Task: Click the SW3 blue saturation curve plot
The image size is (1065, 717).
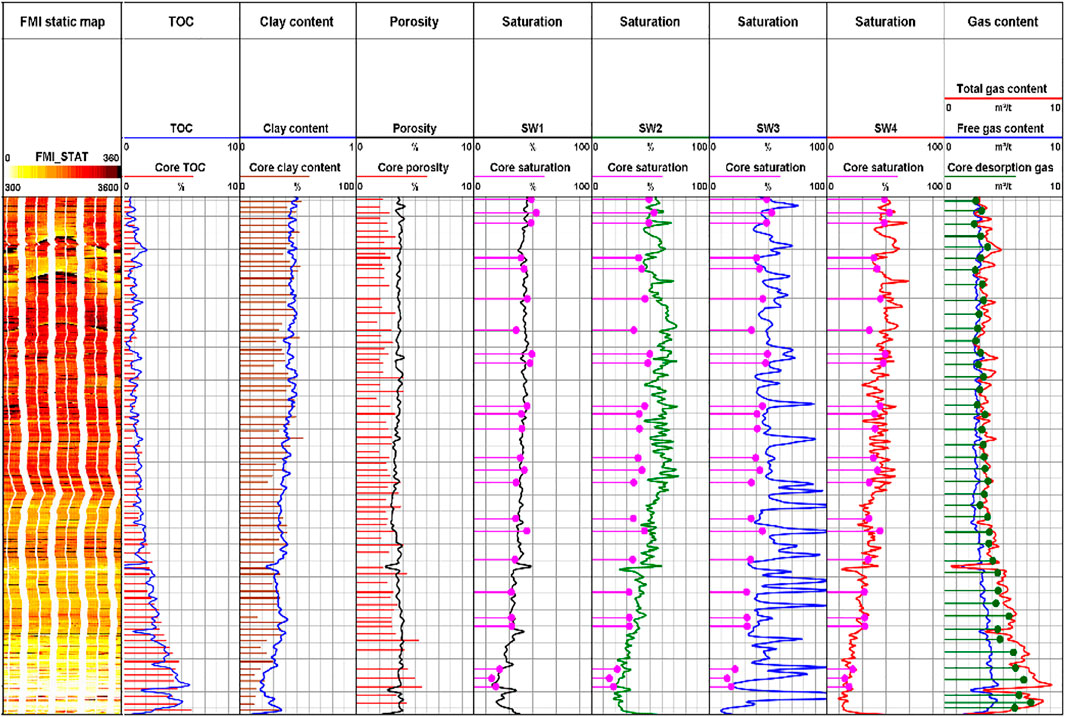Action: (x=768, y=456)
